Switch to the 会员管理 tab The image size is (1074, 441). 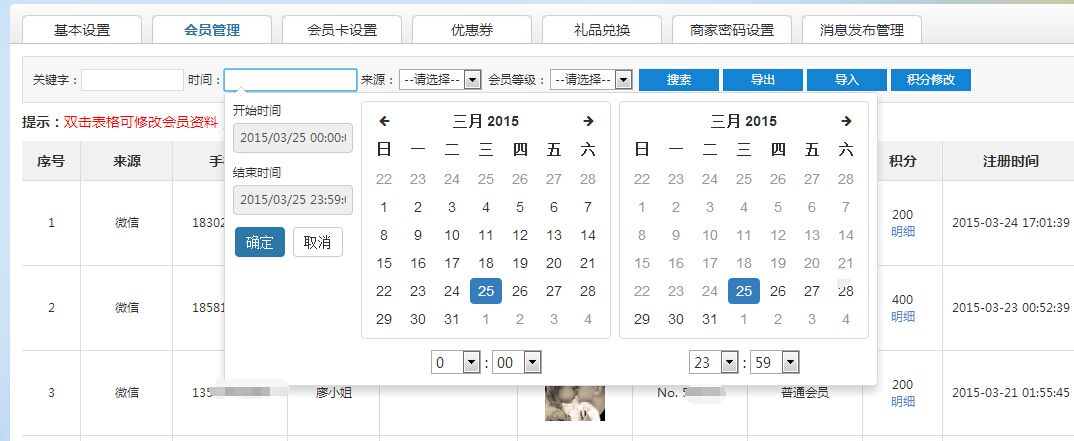212,30
